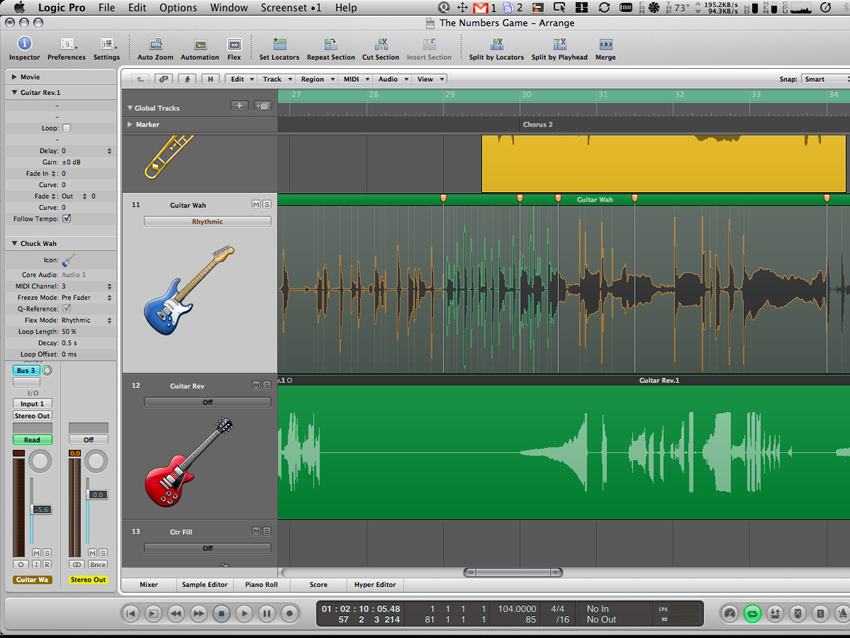Switch to the Piano Roll tab
The image size is (850, 638).
261,584
